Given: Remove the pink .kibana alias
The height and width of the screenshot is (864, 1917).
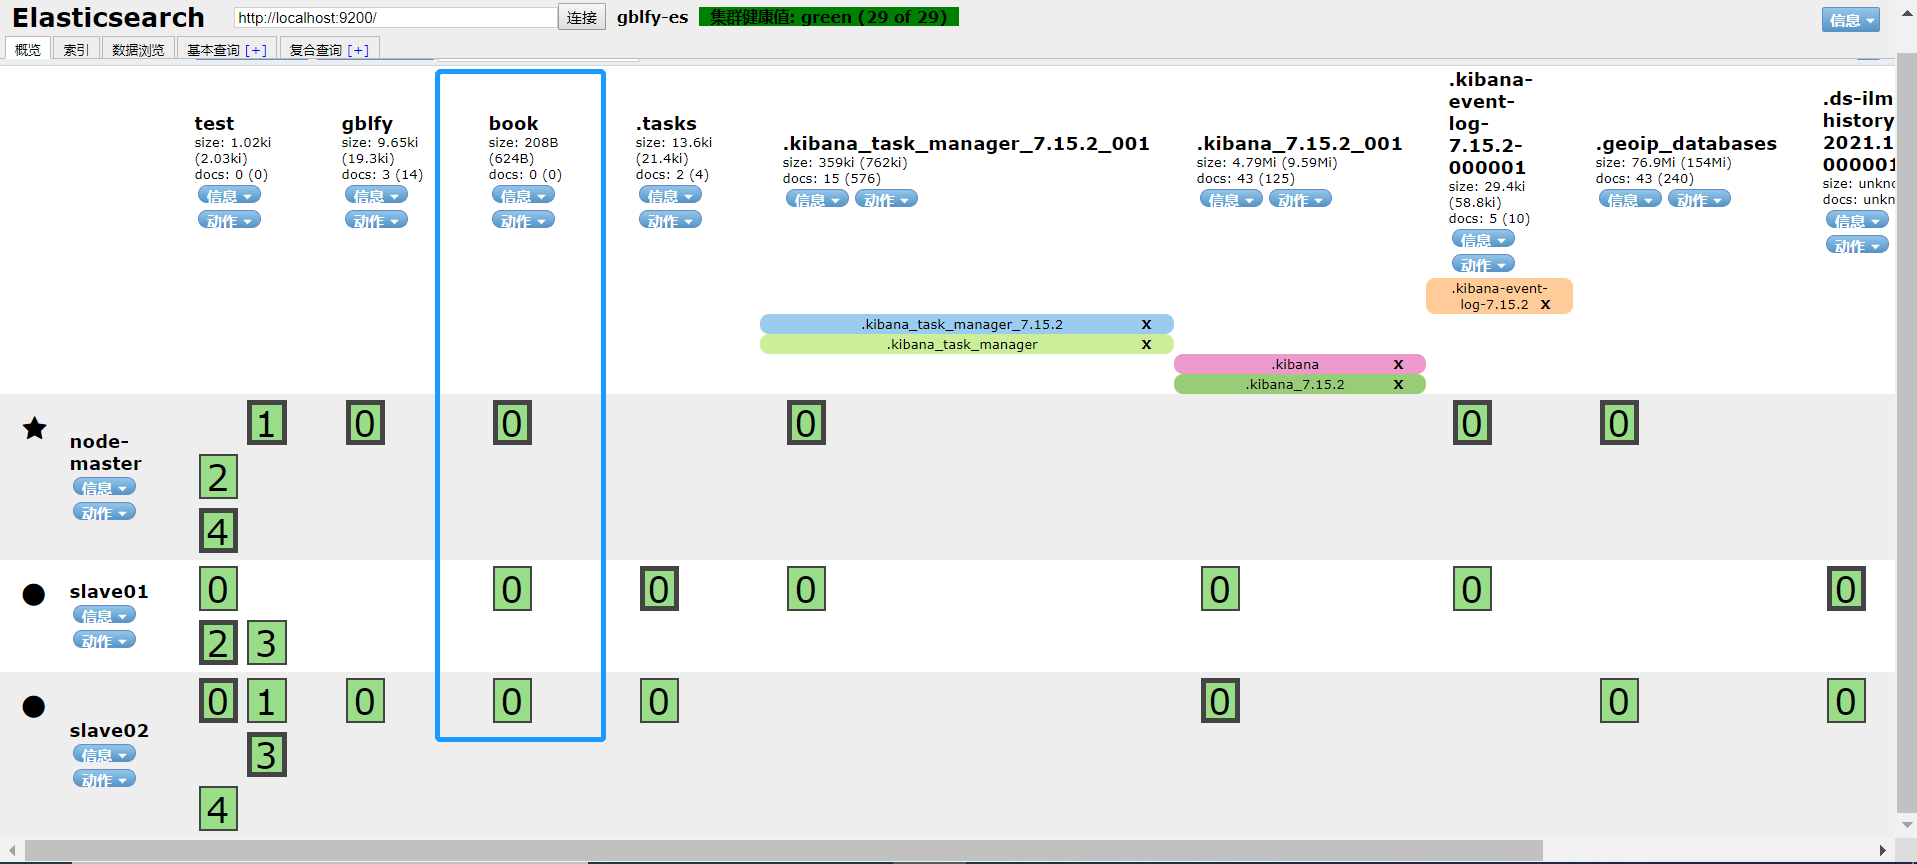Looking at the screenshot, I should coord(1398,364).
